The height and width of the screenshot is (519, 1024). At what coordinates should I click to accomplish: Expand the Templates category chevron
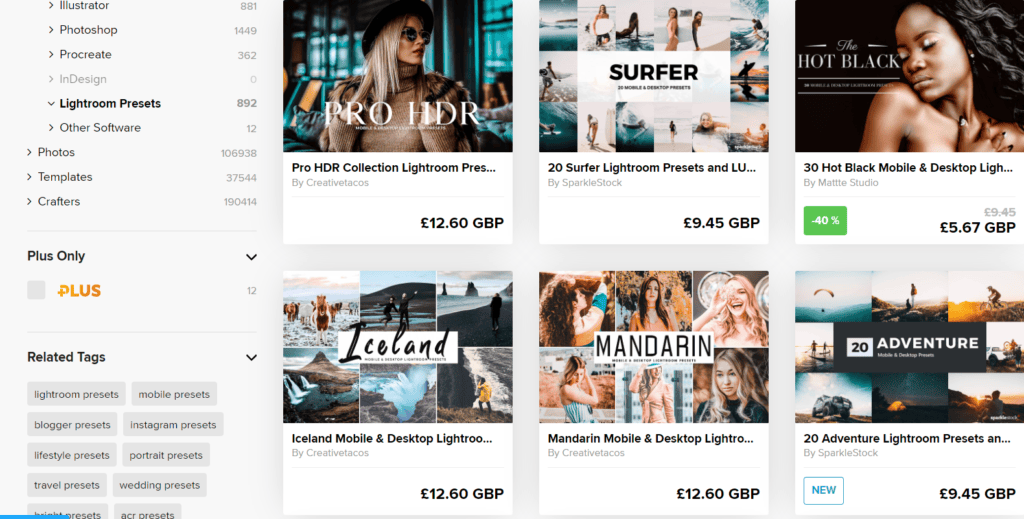click(29, 177)
